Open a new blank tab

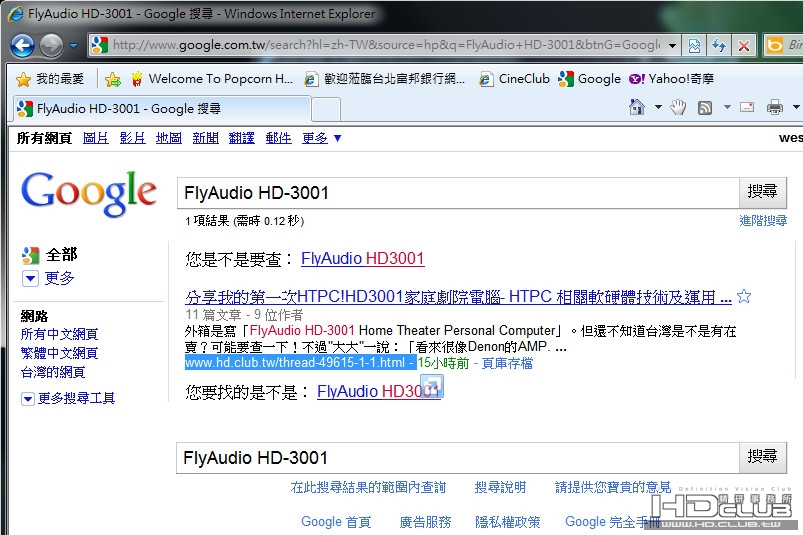coord(326,109)
